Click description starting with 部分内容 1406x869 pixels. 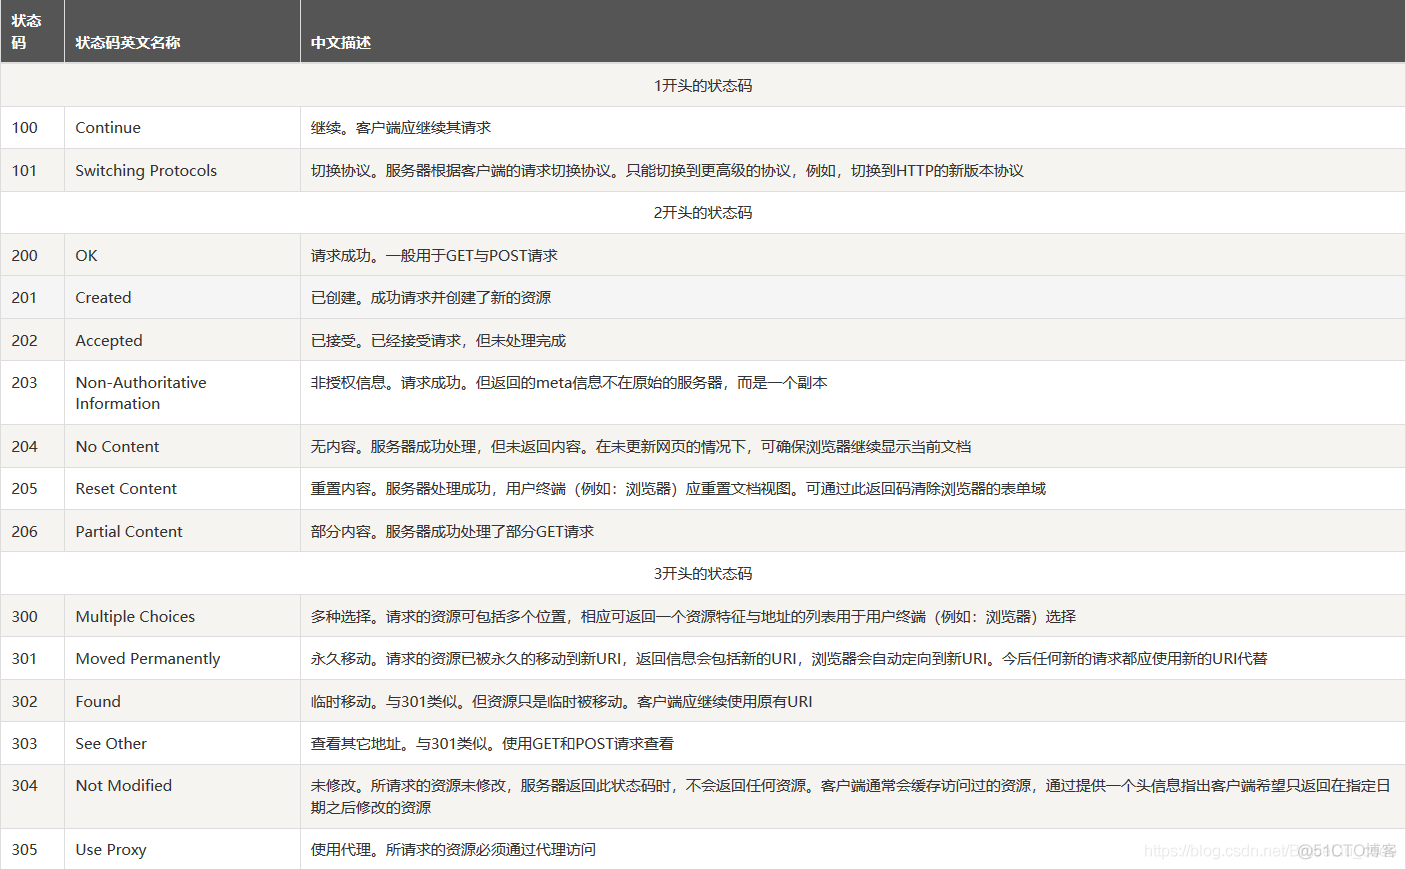point(452,531)
